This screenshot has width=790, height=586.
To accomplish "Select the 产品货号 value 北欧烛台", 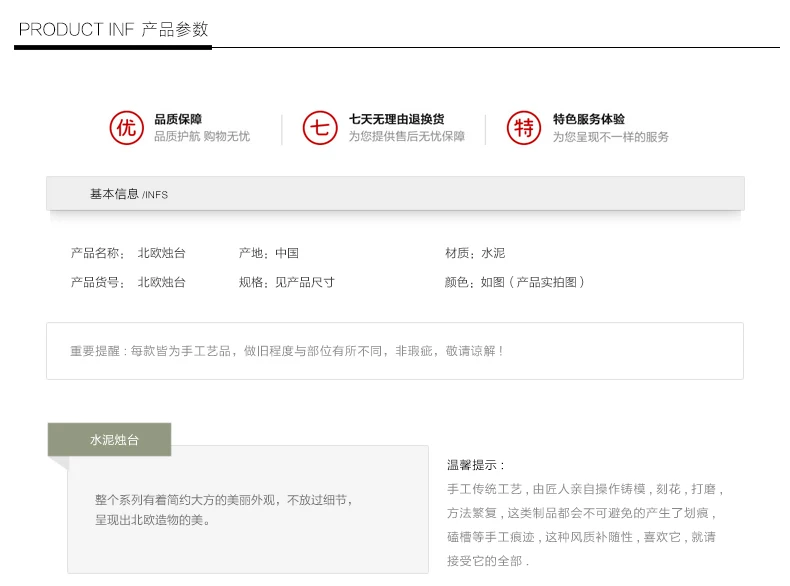I will pyautogui.click(x=162, y=282).
